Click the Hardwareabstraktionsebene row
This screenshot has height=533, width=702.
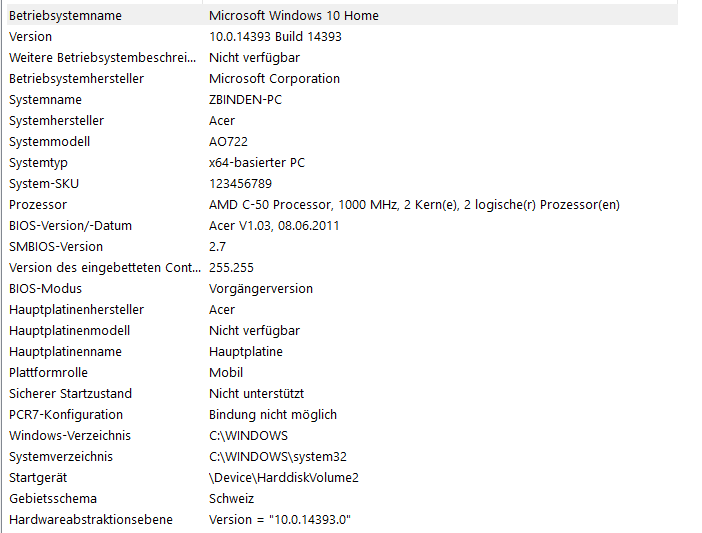(x=342, y=520)
